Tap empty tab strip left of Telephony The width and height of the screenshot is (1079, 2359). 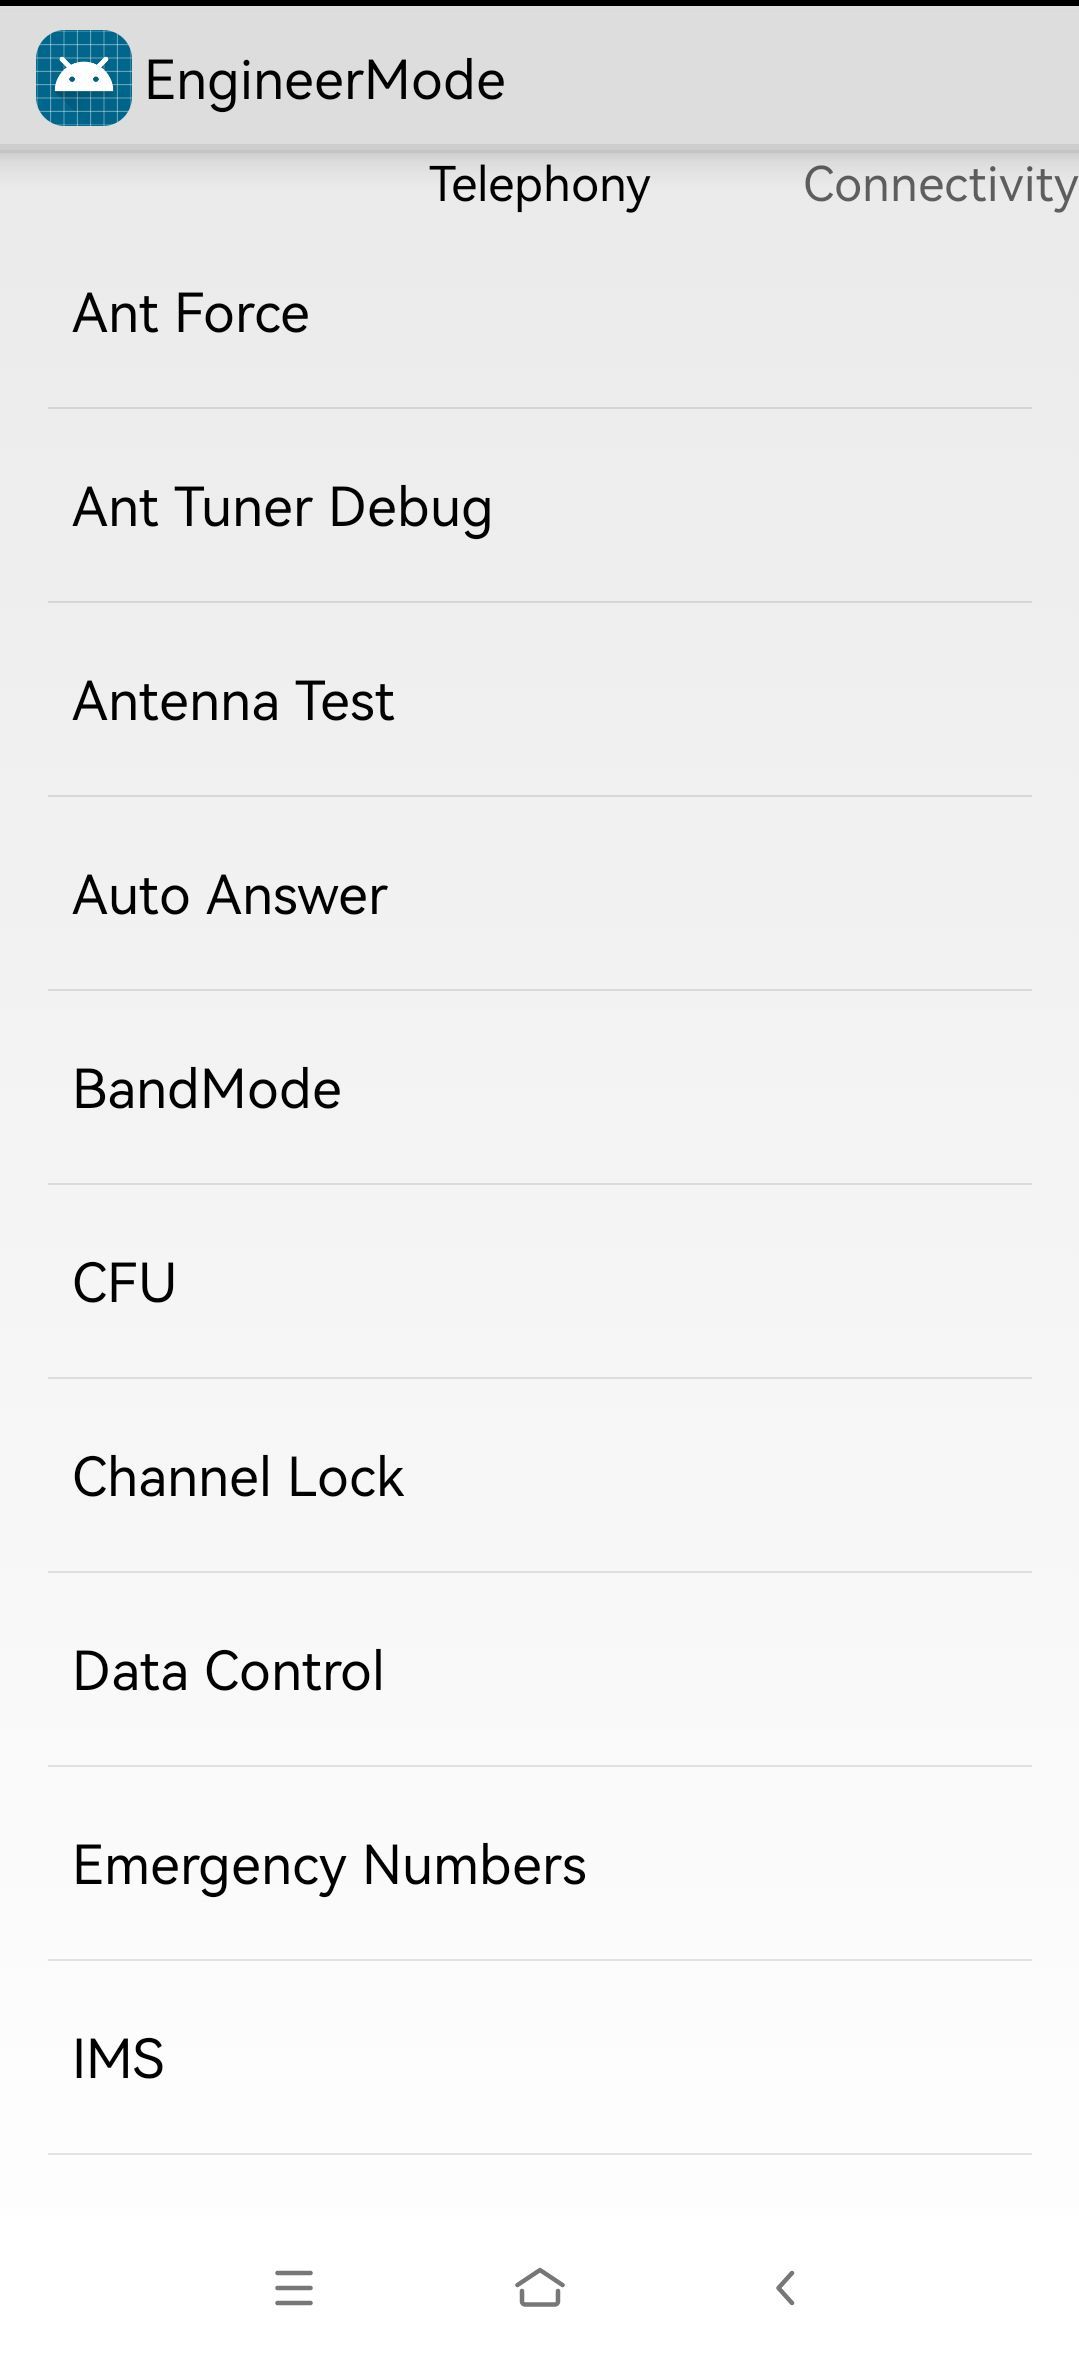[x=210, y=185]
